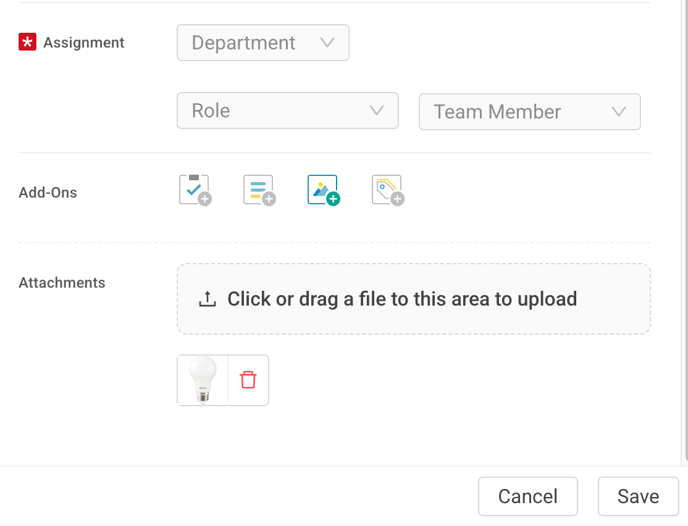Click the upload arrow icon
The image size is (688, 526).
pyautogui.click(x=207, y=299)
